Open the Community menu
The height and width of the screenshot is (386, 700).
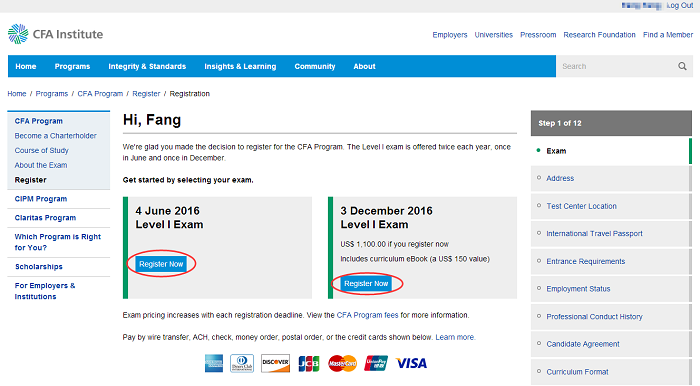pyautogui.click(x=315, y=66)
